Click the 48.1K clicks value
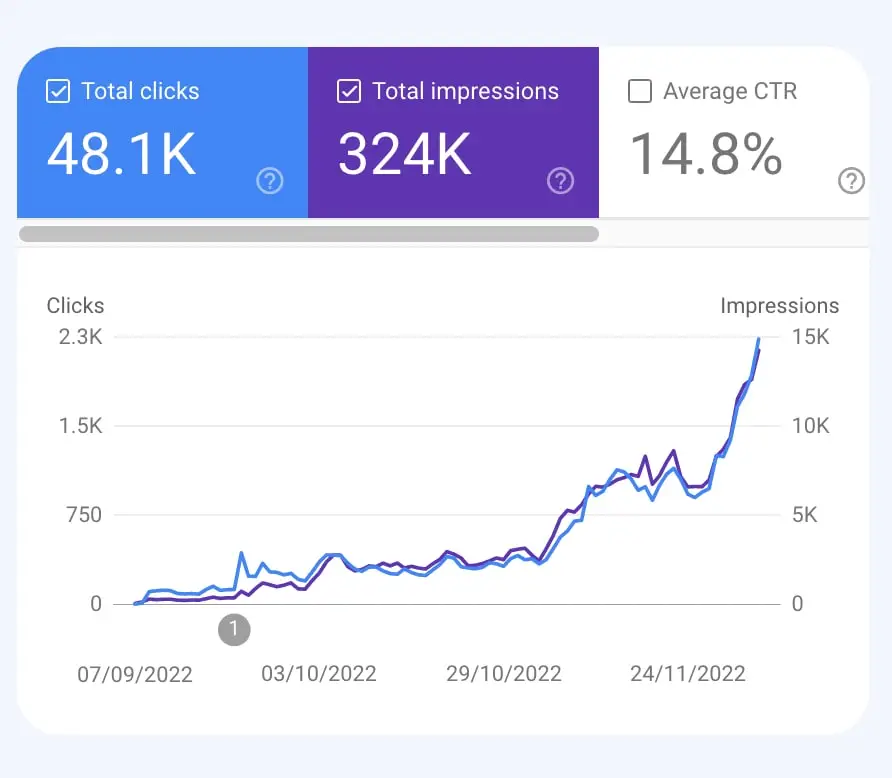This screenshot has height=778, width=892. pos(121,156)
